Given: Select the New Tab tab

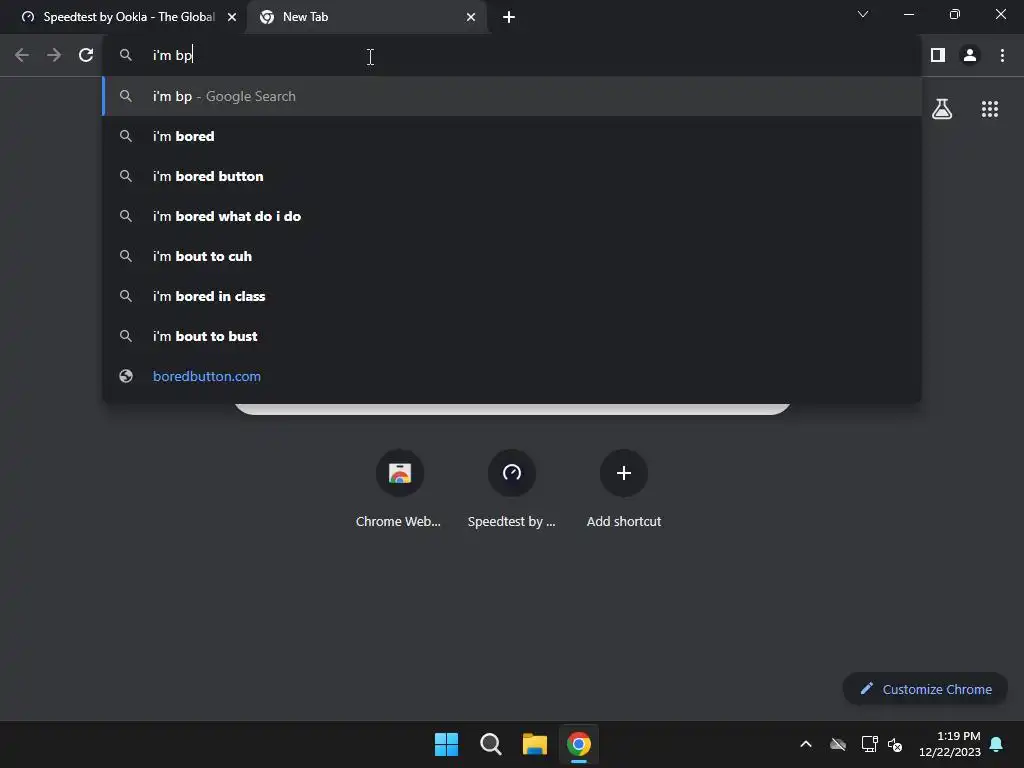Looking at the screenshot, I should click(x=367, y=17).
